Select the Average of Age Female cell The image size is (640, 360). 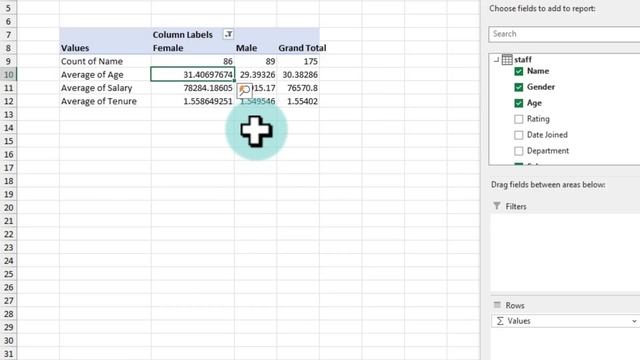coord(193,75)
